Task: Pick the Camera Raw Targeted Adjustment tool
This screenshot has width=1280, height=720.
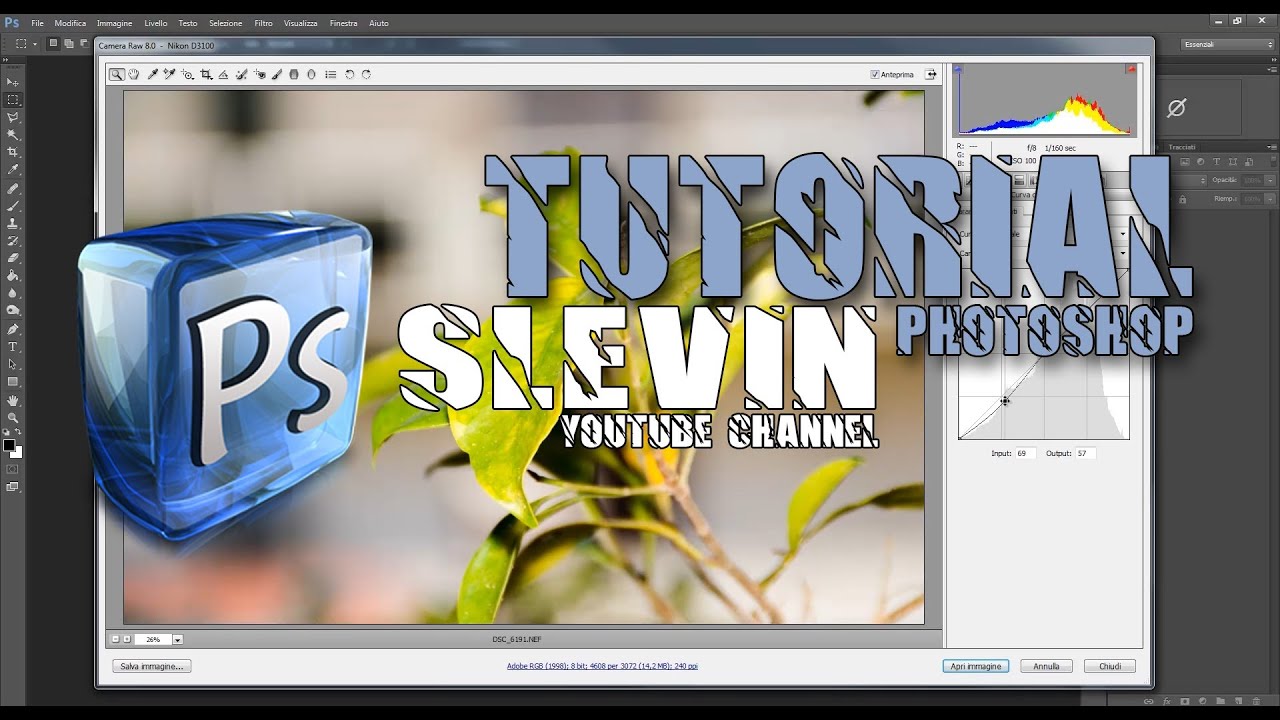Action: pos(187,74)
